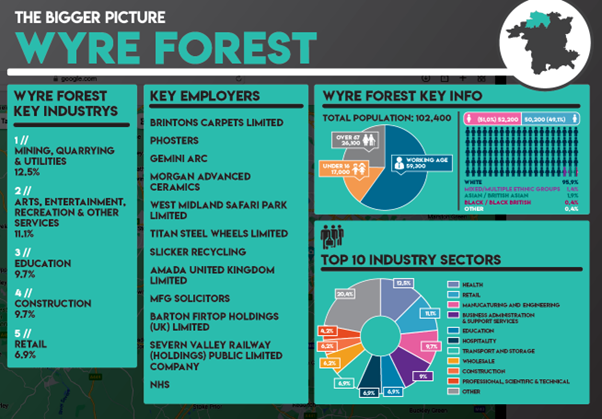Click the Top 10 Industry Sectors heading

tap(411, 260)
